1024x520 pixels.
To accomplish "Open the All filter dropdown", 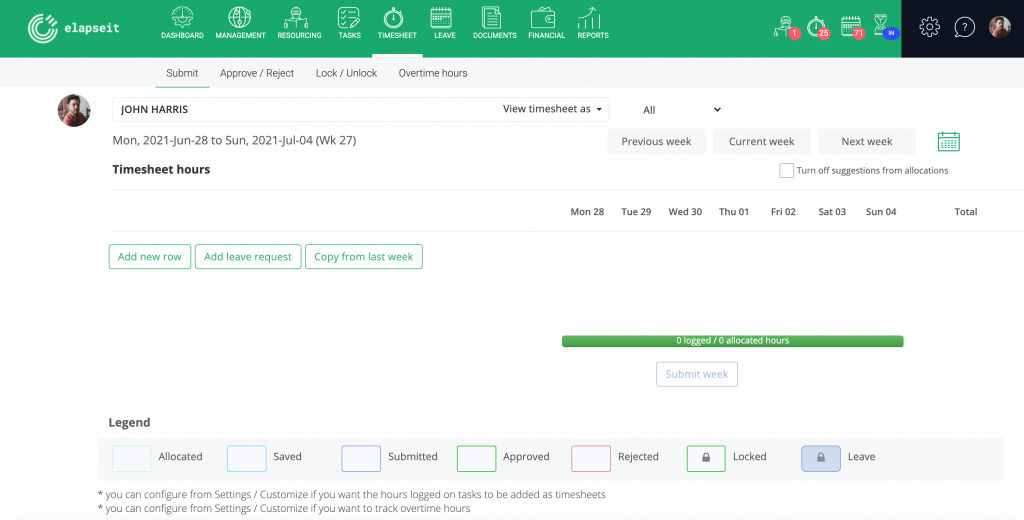I will point(681,110).
